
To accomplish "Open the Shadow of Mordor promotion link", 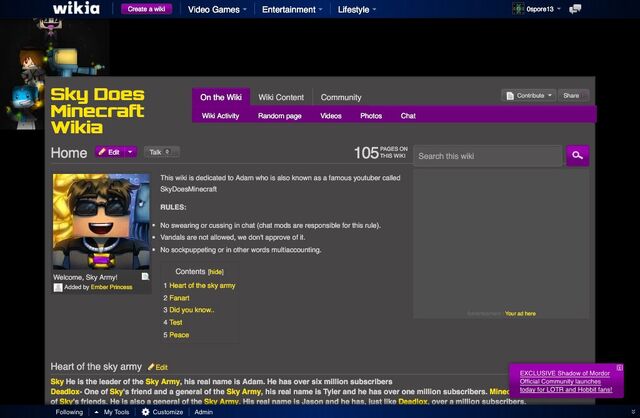I will tap(566, 381).
